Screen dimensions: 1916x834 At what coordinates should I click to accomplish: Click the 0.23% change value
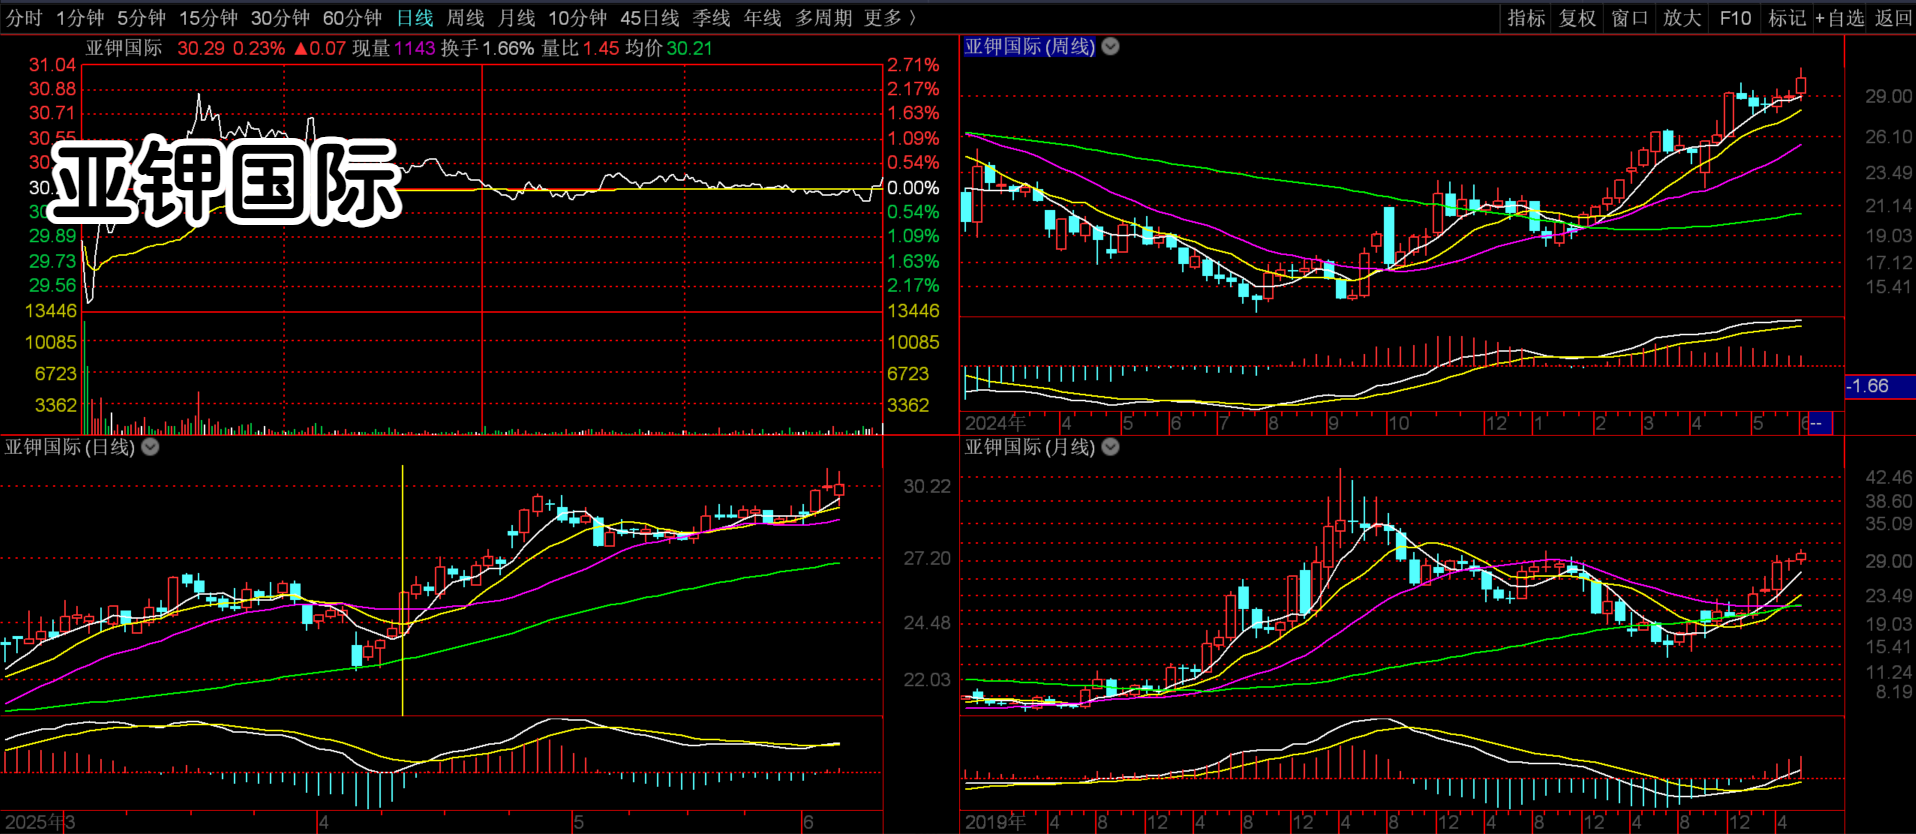(259, 48)
